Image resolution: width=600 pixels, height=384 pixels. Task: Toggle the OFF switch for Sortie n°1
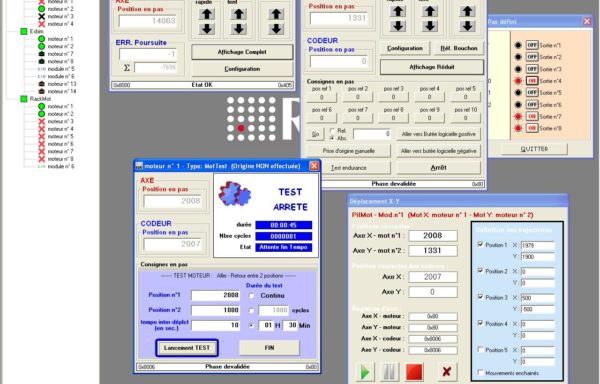(532, 45)
